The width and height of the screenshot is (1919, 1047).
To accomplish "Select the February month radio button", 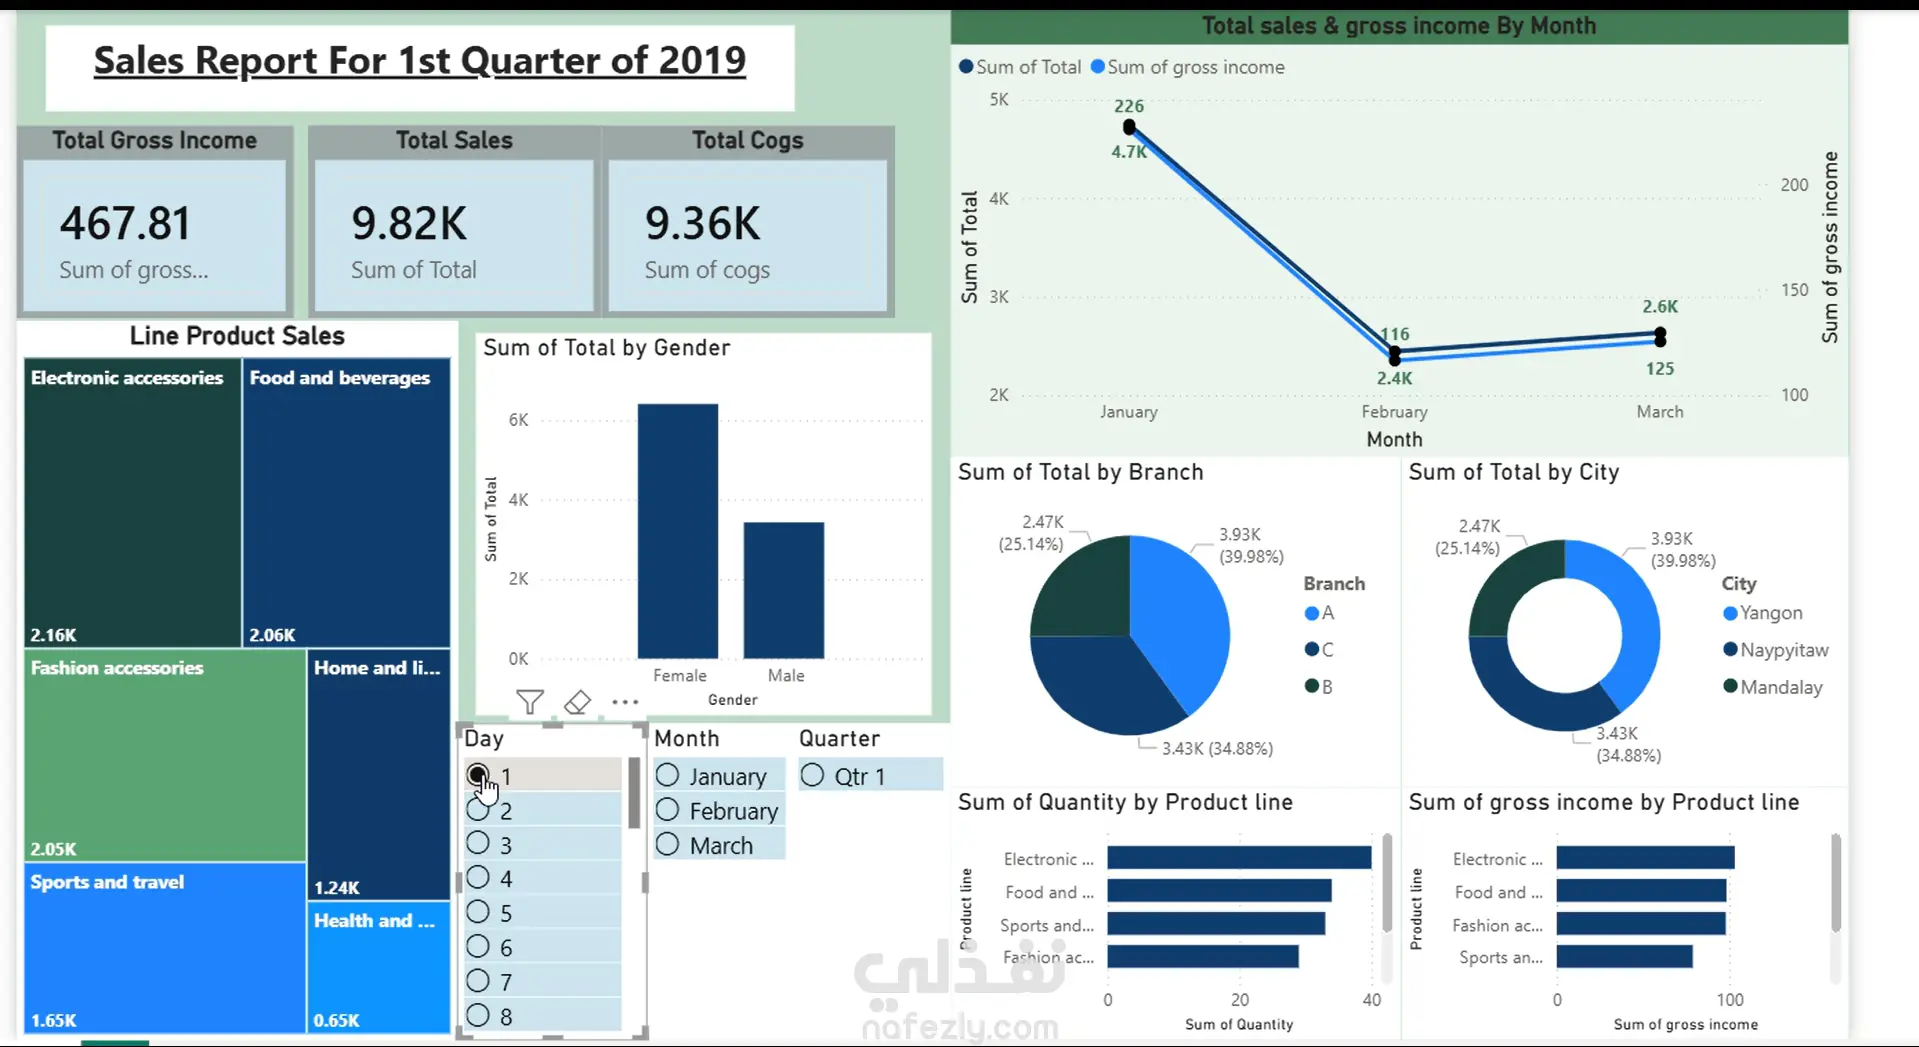I will click(667, 810).
